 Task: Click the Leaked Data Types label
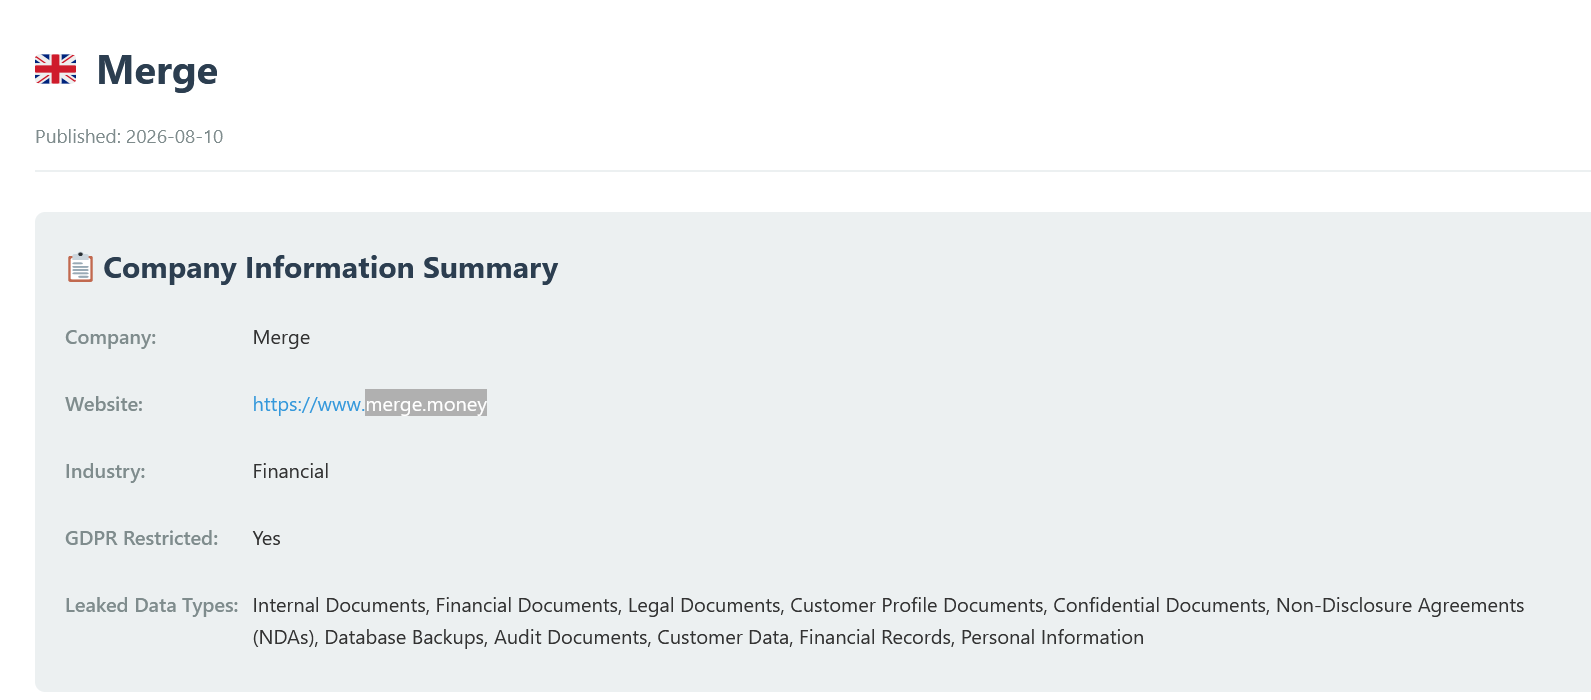(x=152, y=605)
